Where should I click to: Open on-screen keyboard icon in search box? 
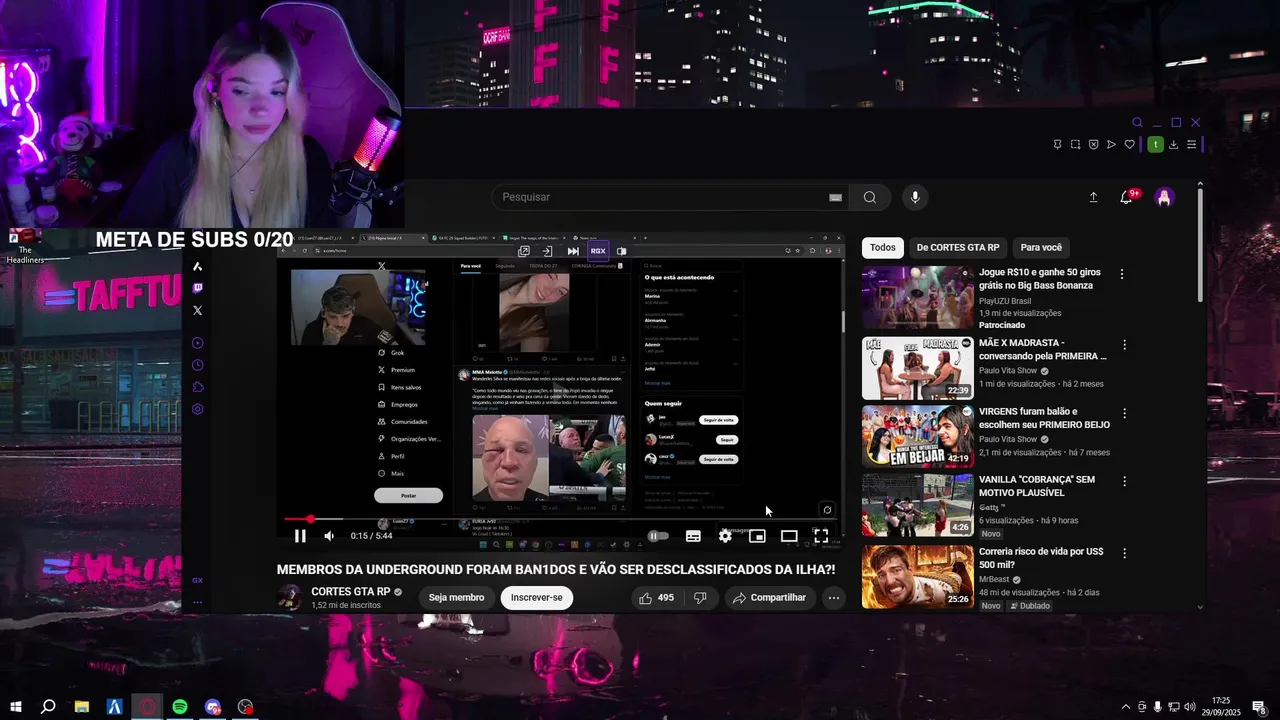coord(835,197)
